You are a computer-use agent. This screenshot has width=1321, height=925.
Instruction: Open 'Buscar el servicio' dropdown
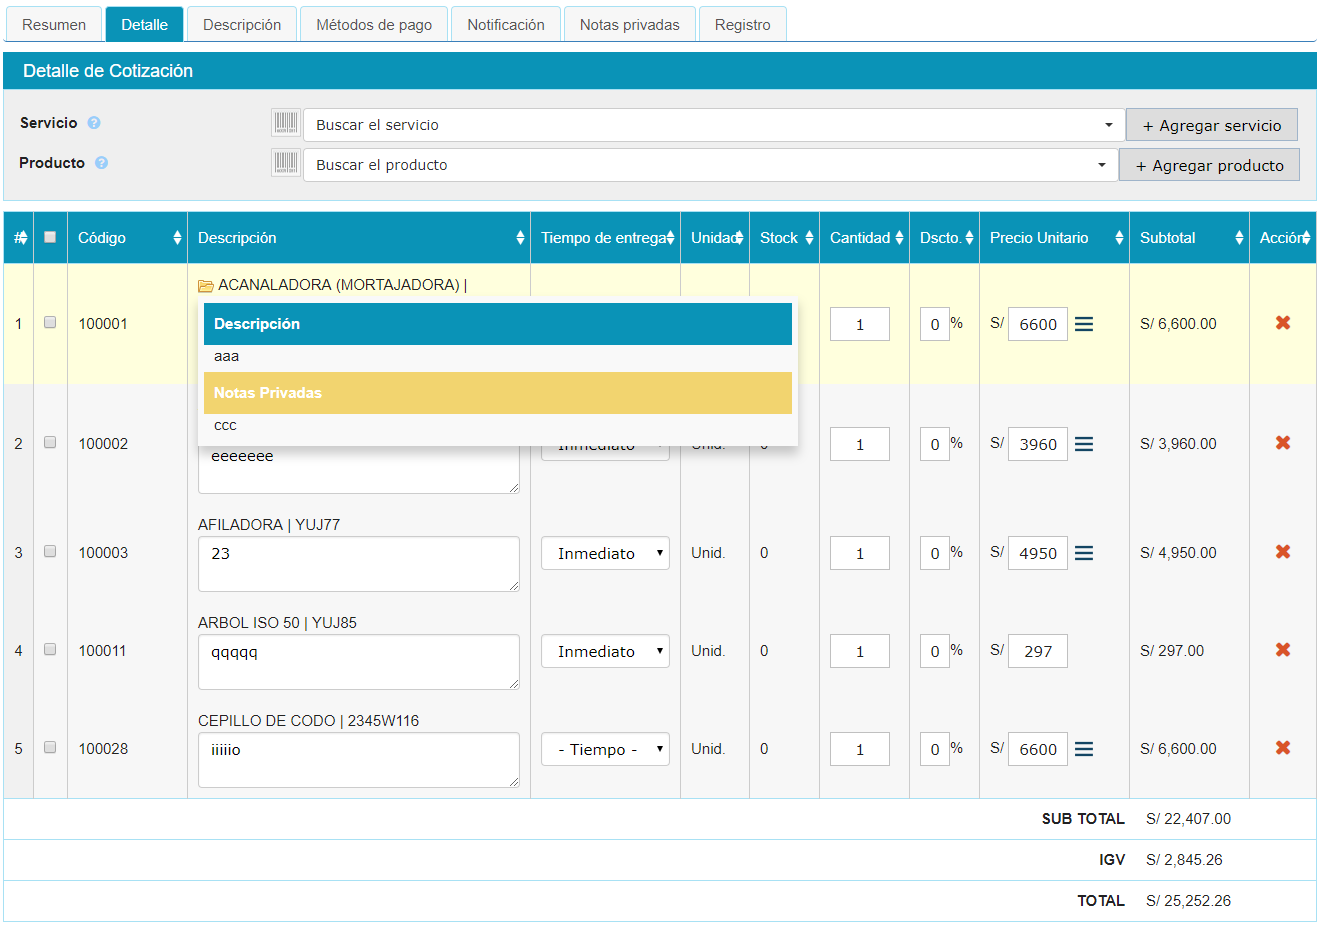point(714,125)
